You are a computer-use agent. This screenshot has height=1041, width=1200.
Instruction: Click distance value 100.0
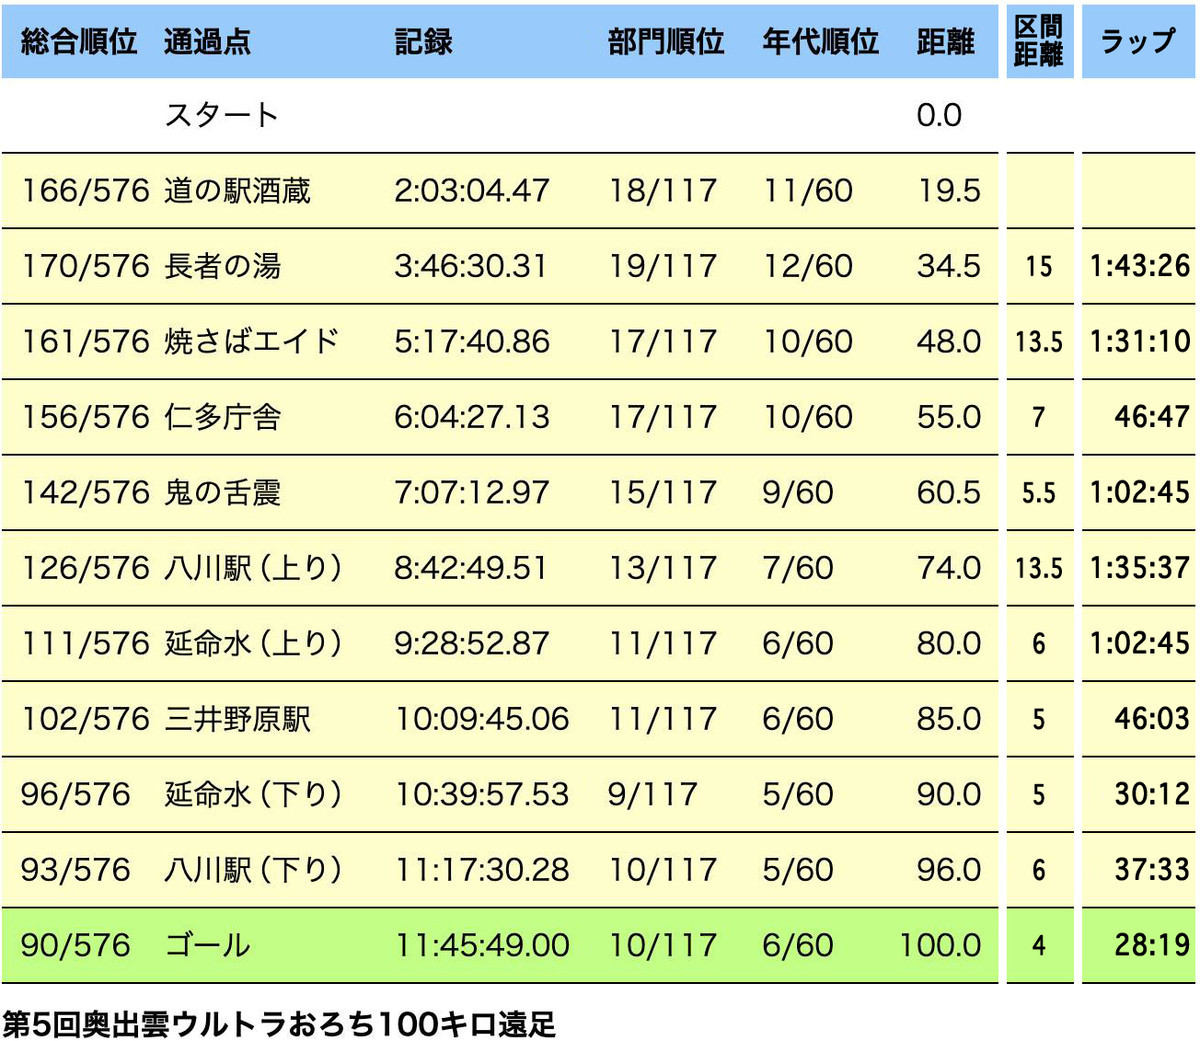coord(940,945)
